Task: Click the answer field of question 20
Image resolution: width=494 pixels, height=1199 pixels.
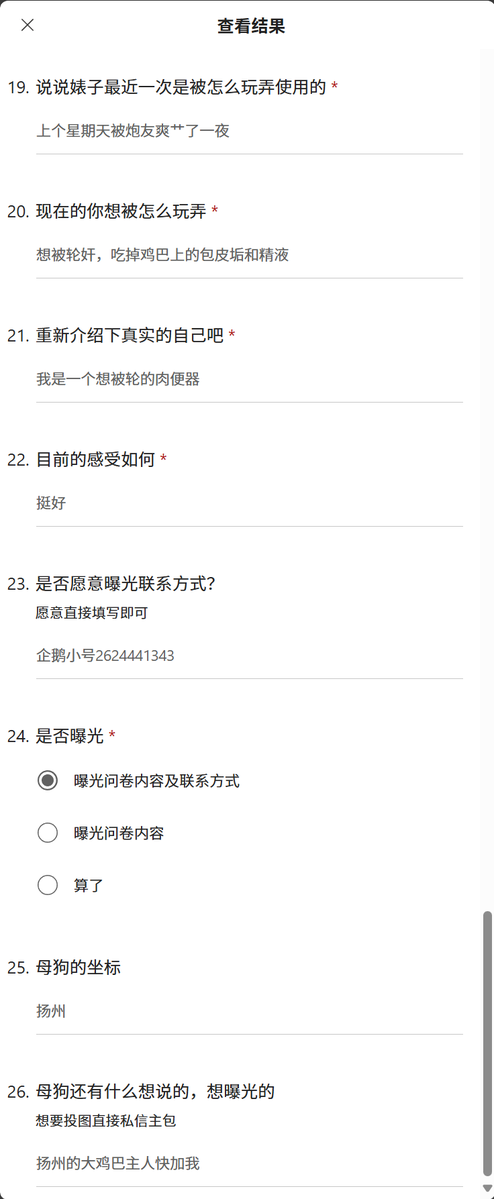Action: [x=249, y=255]
